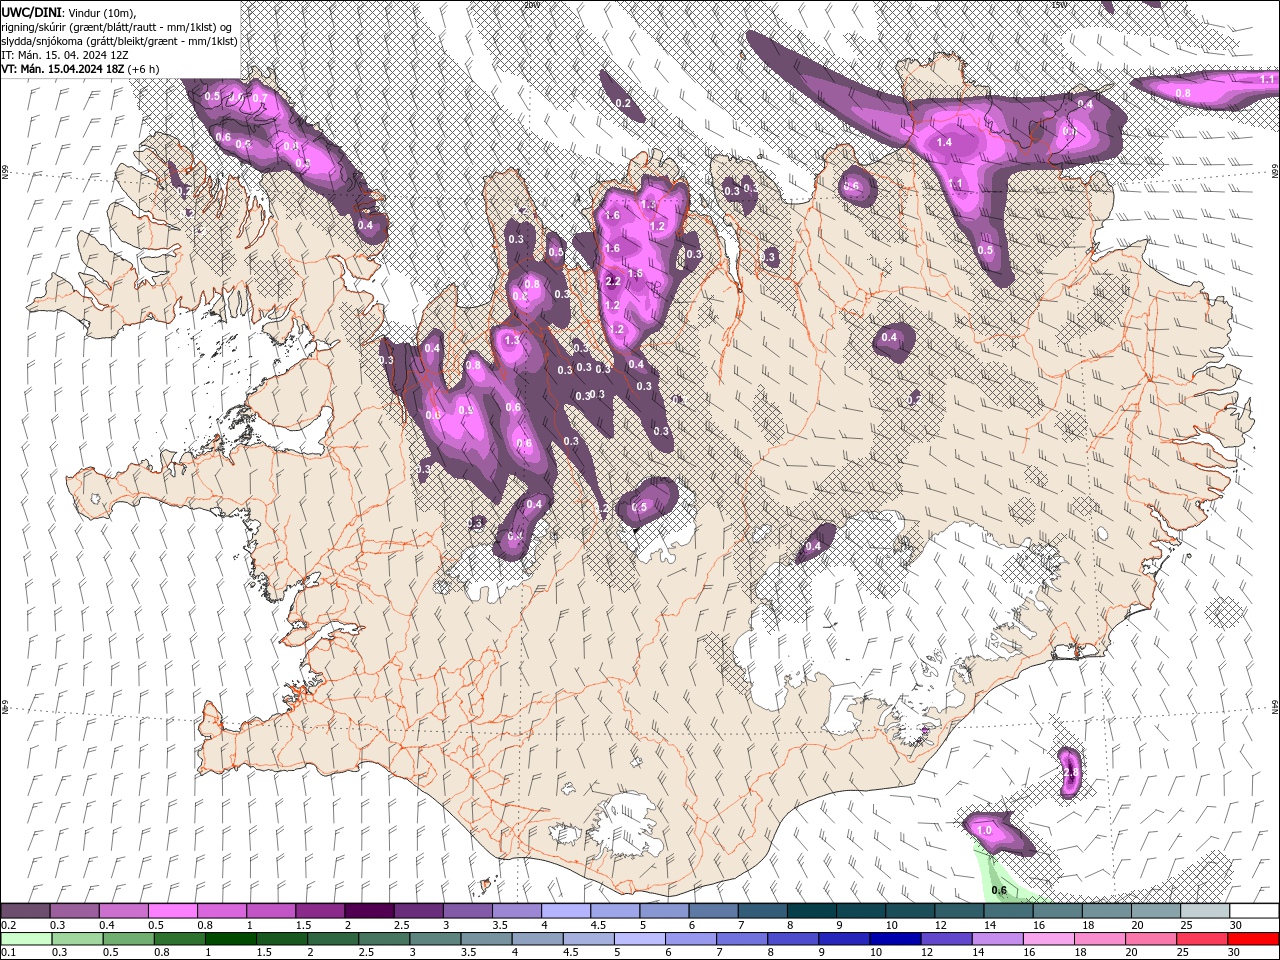Viewport: 1280px width, 960px height.
Task: Click the lower legend swatch between 2.5 and 3
Action: [x=383, y=939]
